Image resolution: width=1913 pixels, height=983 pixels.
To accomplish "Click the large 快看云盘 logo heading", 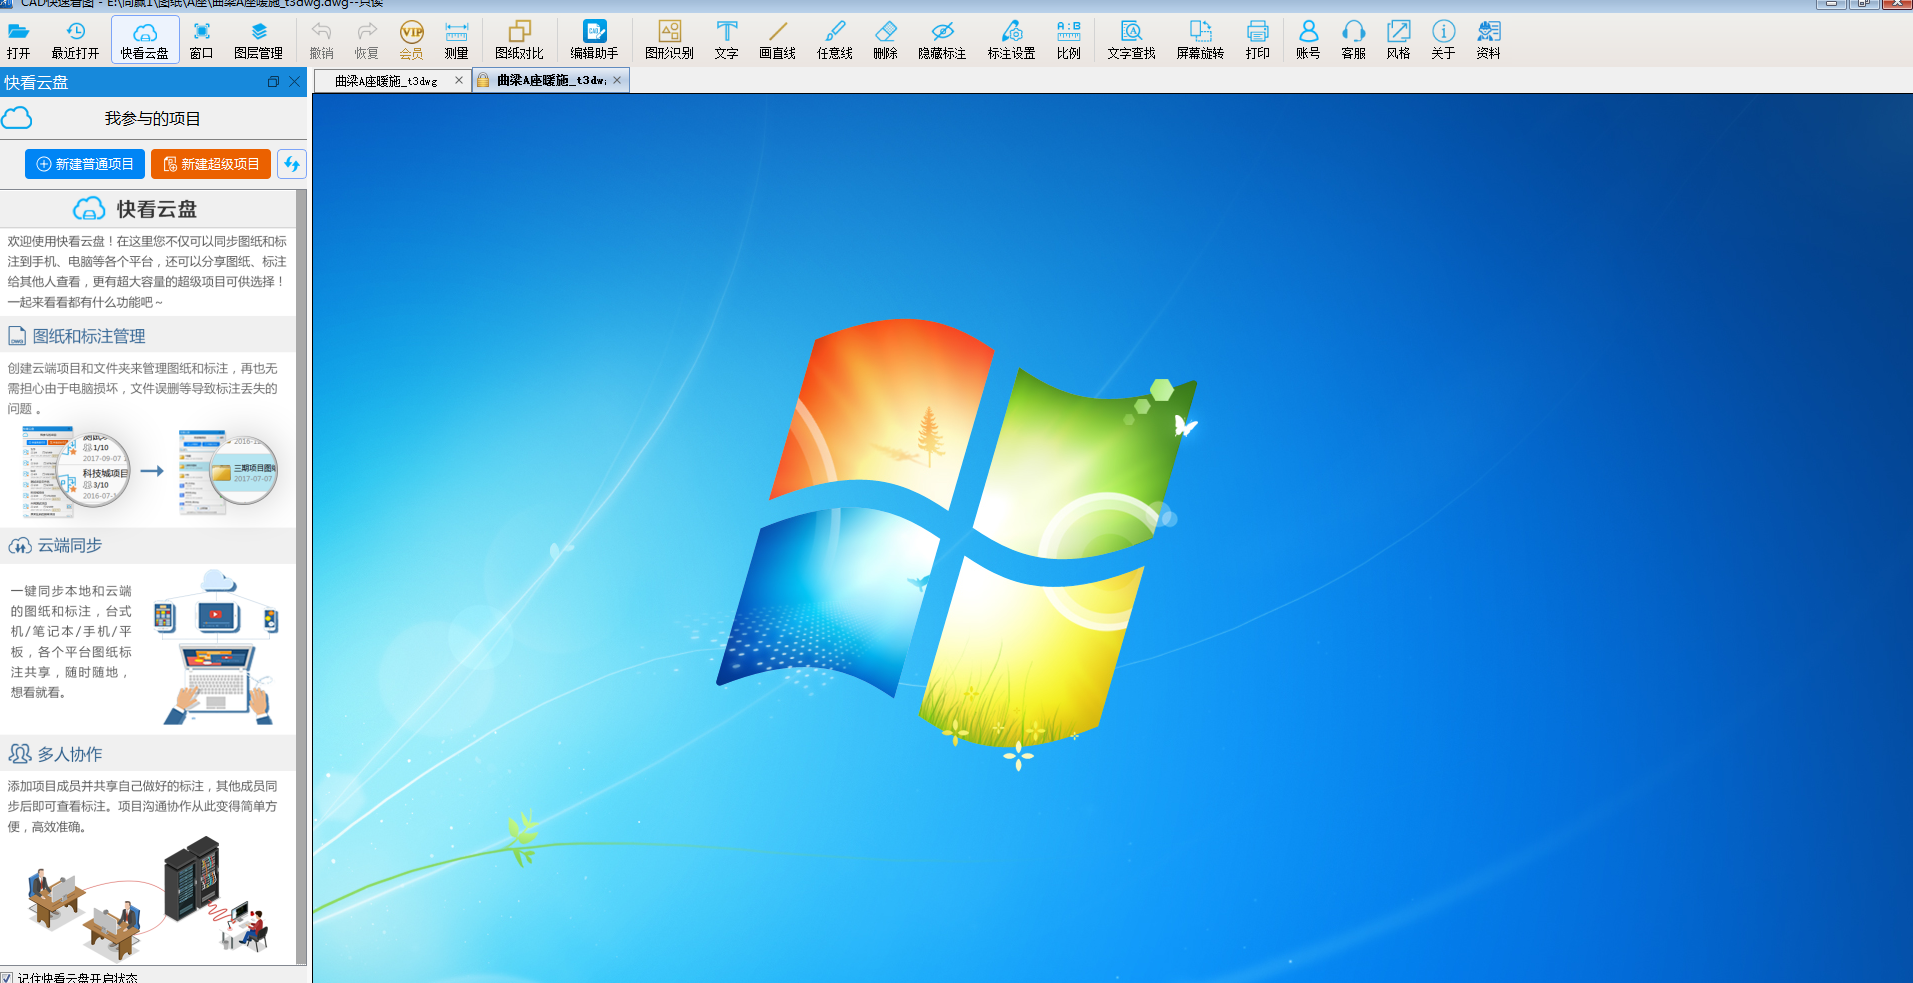I will pyautogui.click(x=136, y=208).
